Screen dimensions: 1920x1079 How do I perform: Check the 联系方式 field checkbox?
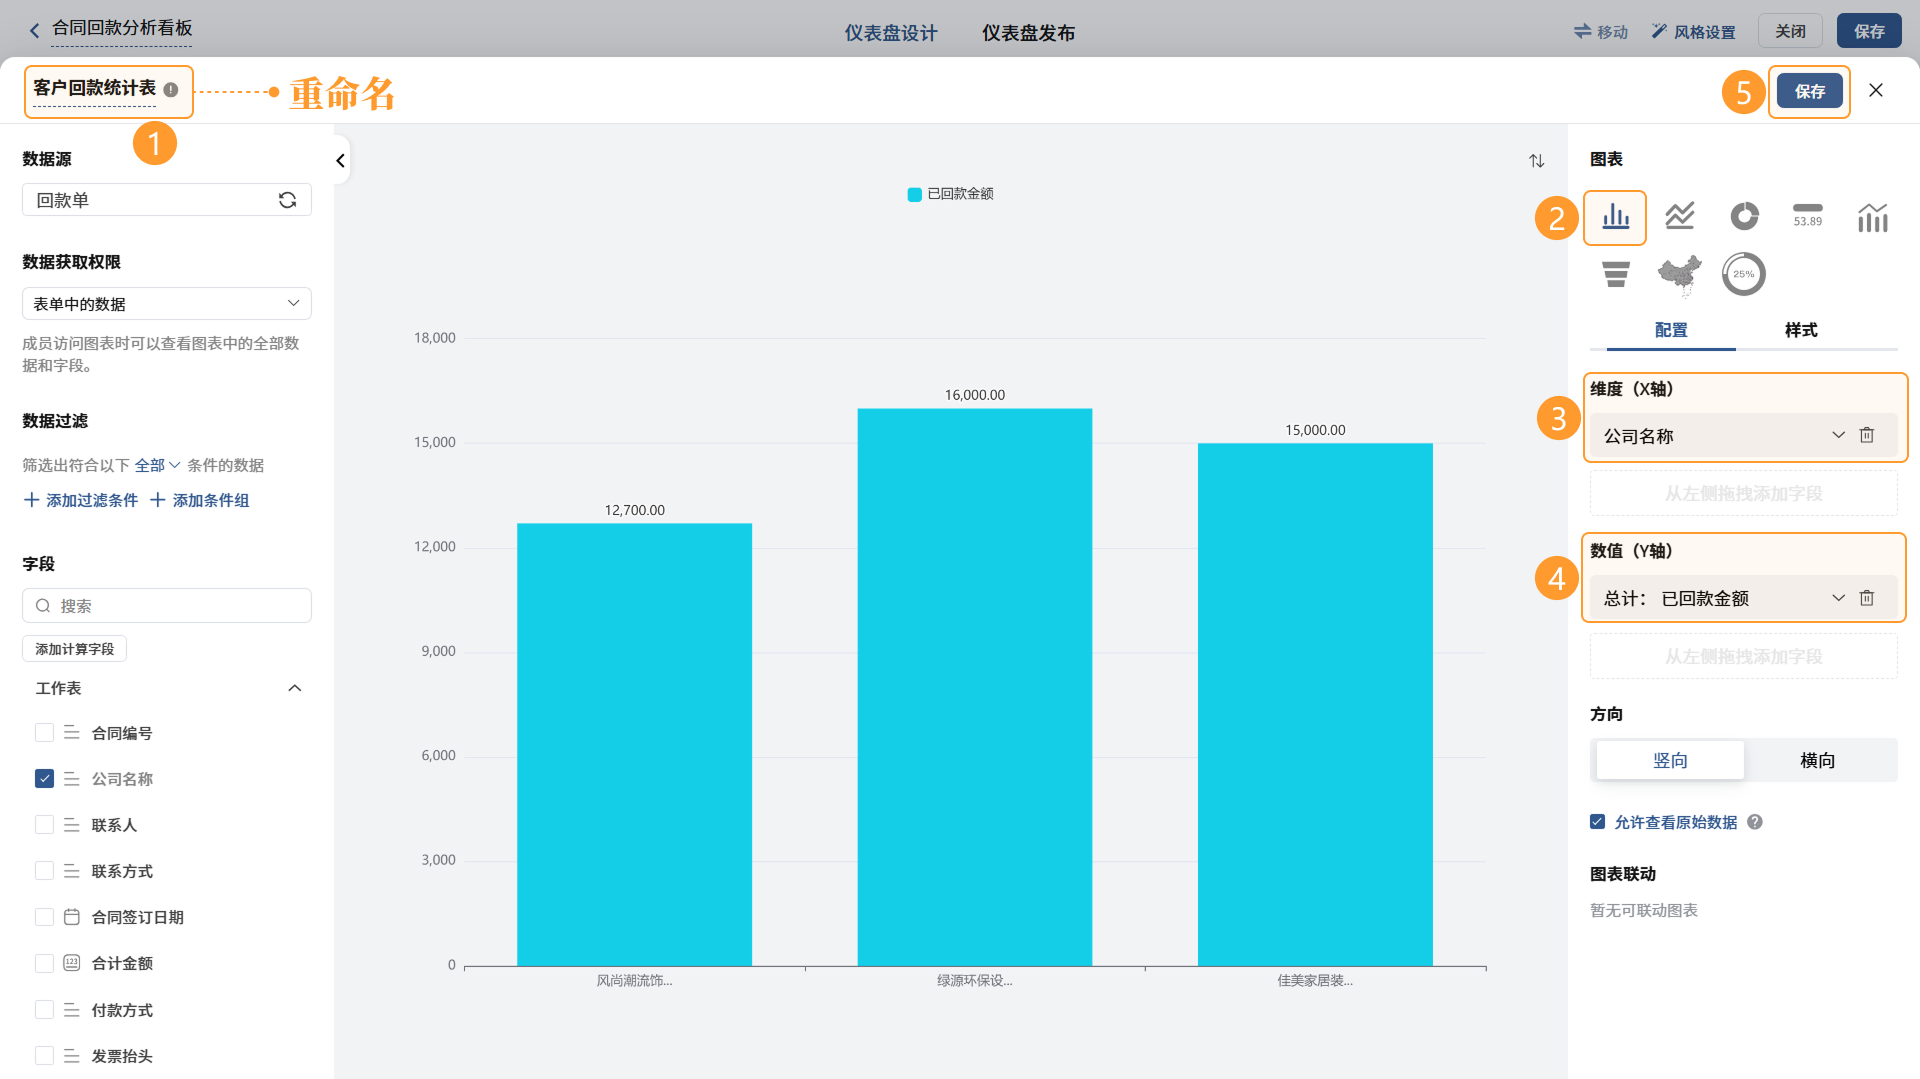[44, 871]
